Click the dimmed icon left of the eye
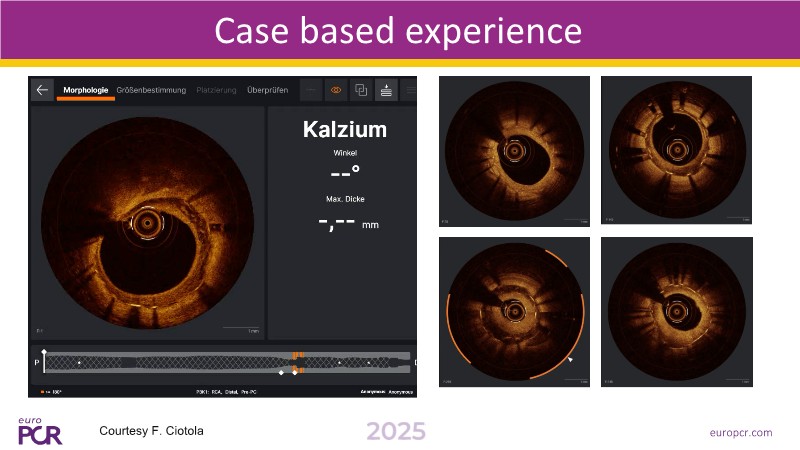 tap(311, 90)
